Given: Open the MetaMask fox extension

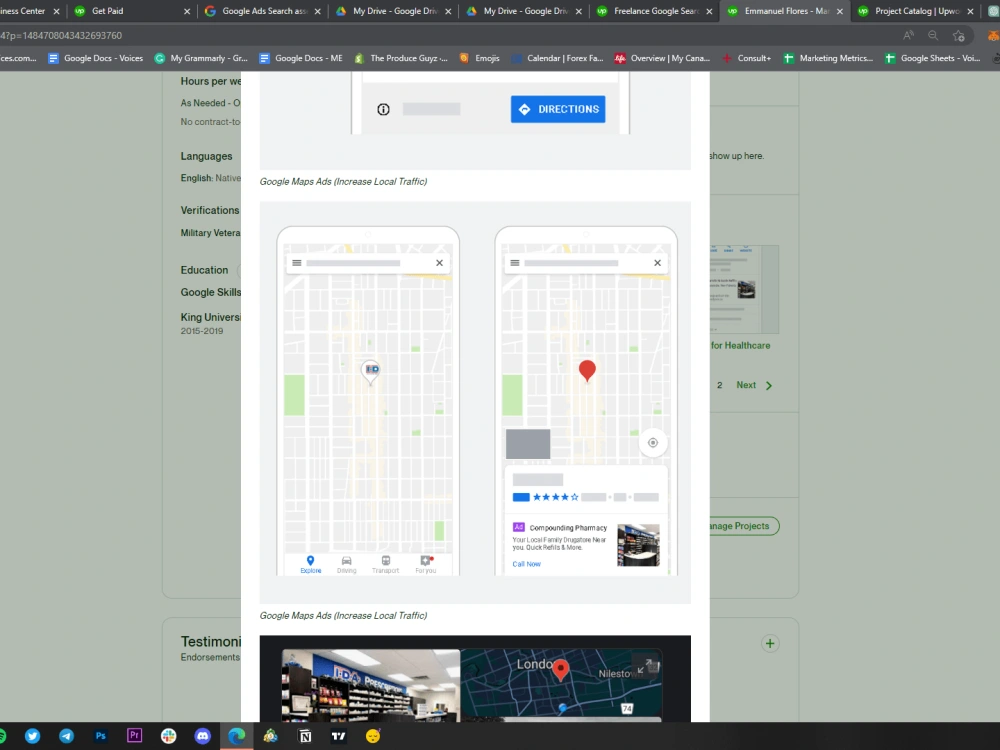Looking at the screenshot, I should point(994,36).
